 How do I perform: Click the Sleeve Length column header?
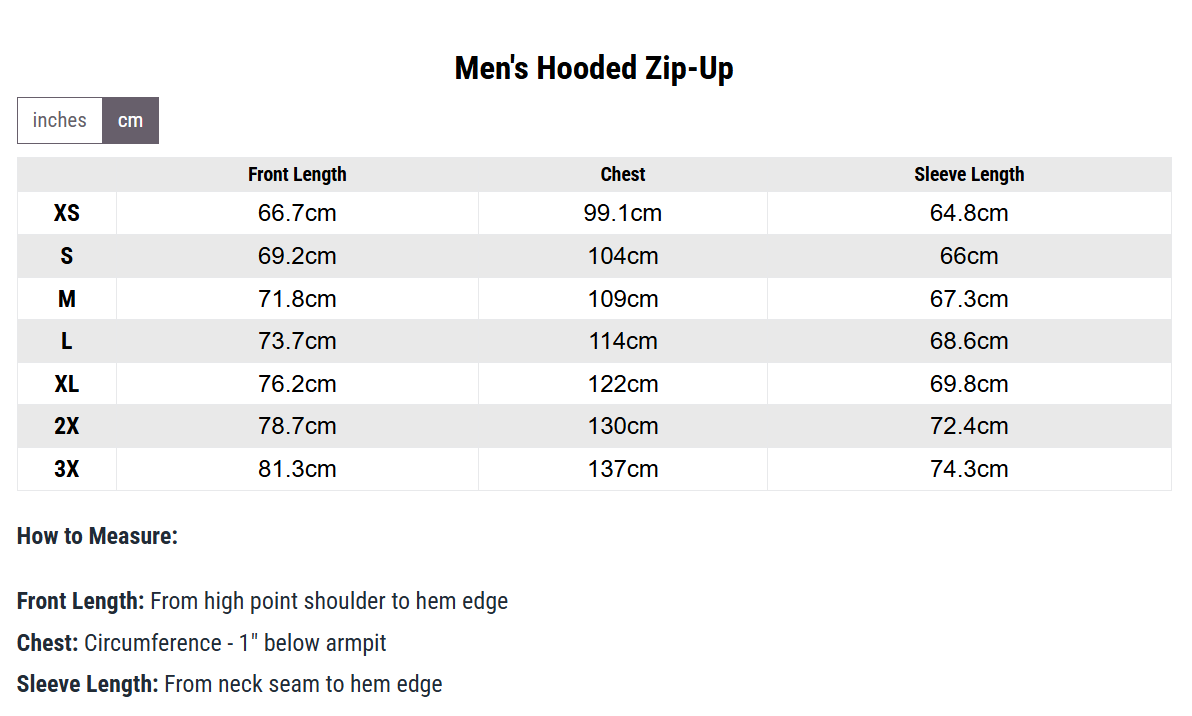969,174
